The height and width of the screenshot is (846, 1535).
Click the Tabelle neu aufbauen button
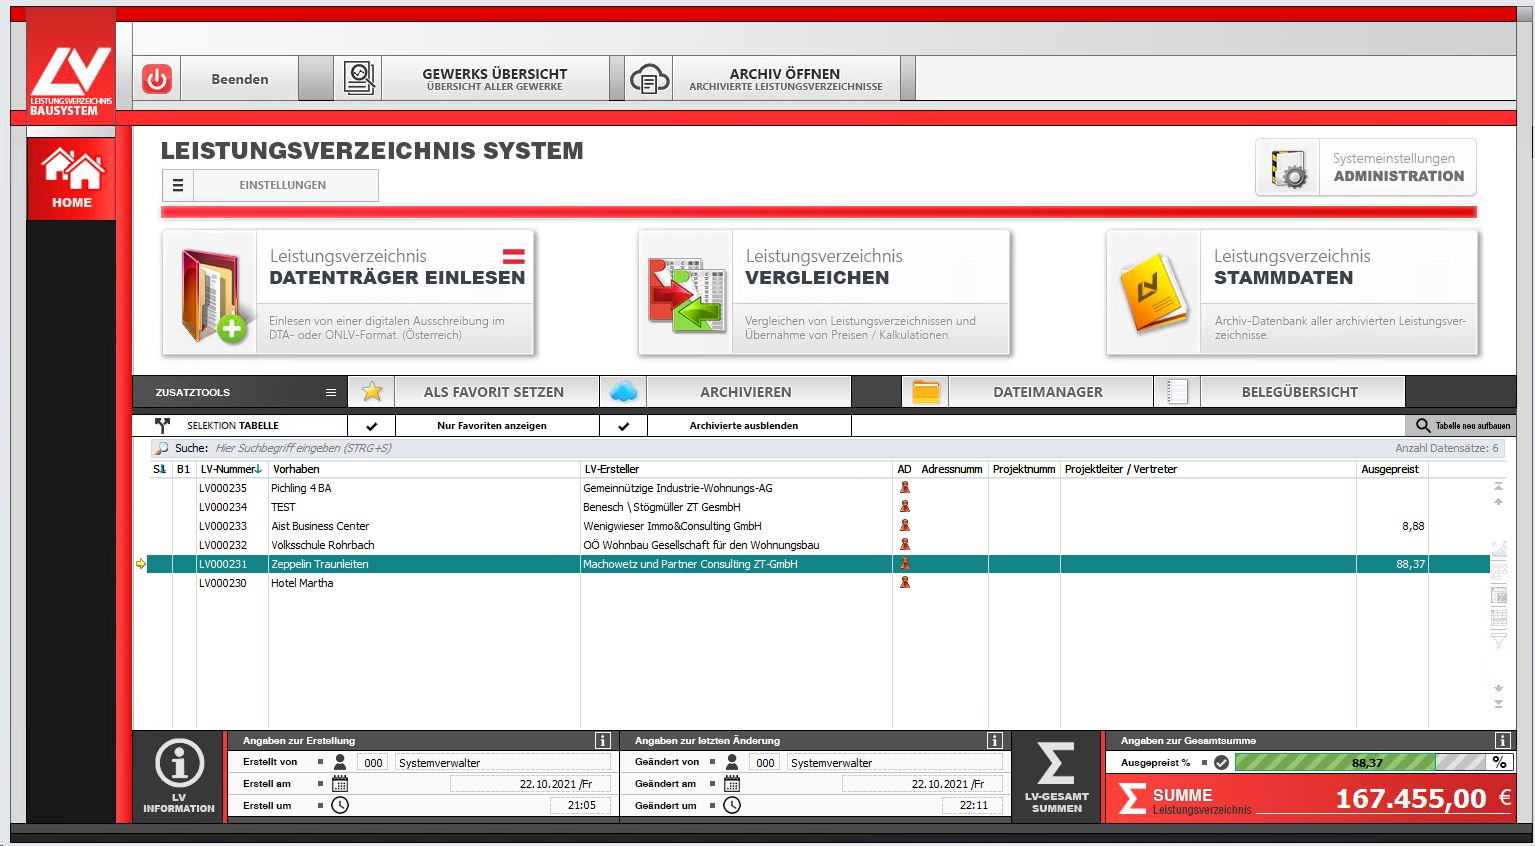coord(1462,425)
